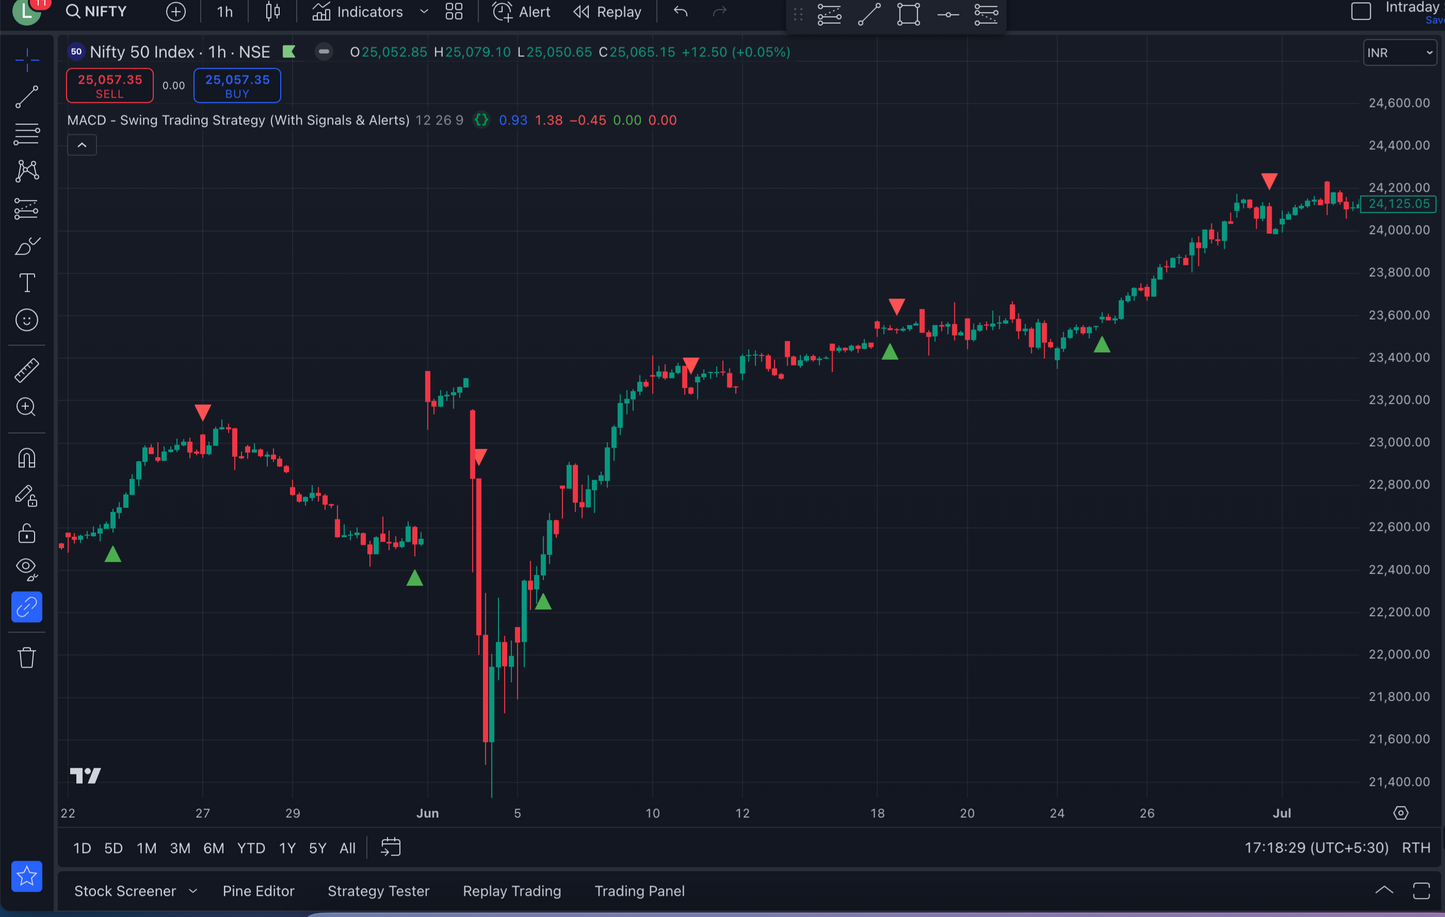
Task: Open the favorites star button in sidebar
Action: click(27, 876)
